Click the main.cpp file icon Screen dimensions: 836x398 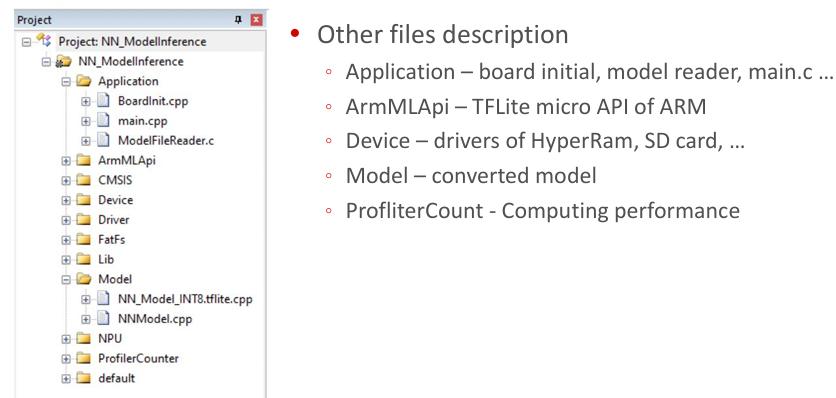coord(103,121)
